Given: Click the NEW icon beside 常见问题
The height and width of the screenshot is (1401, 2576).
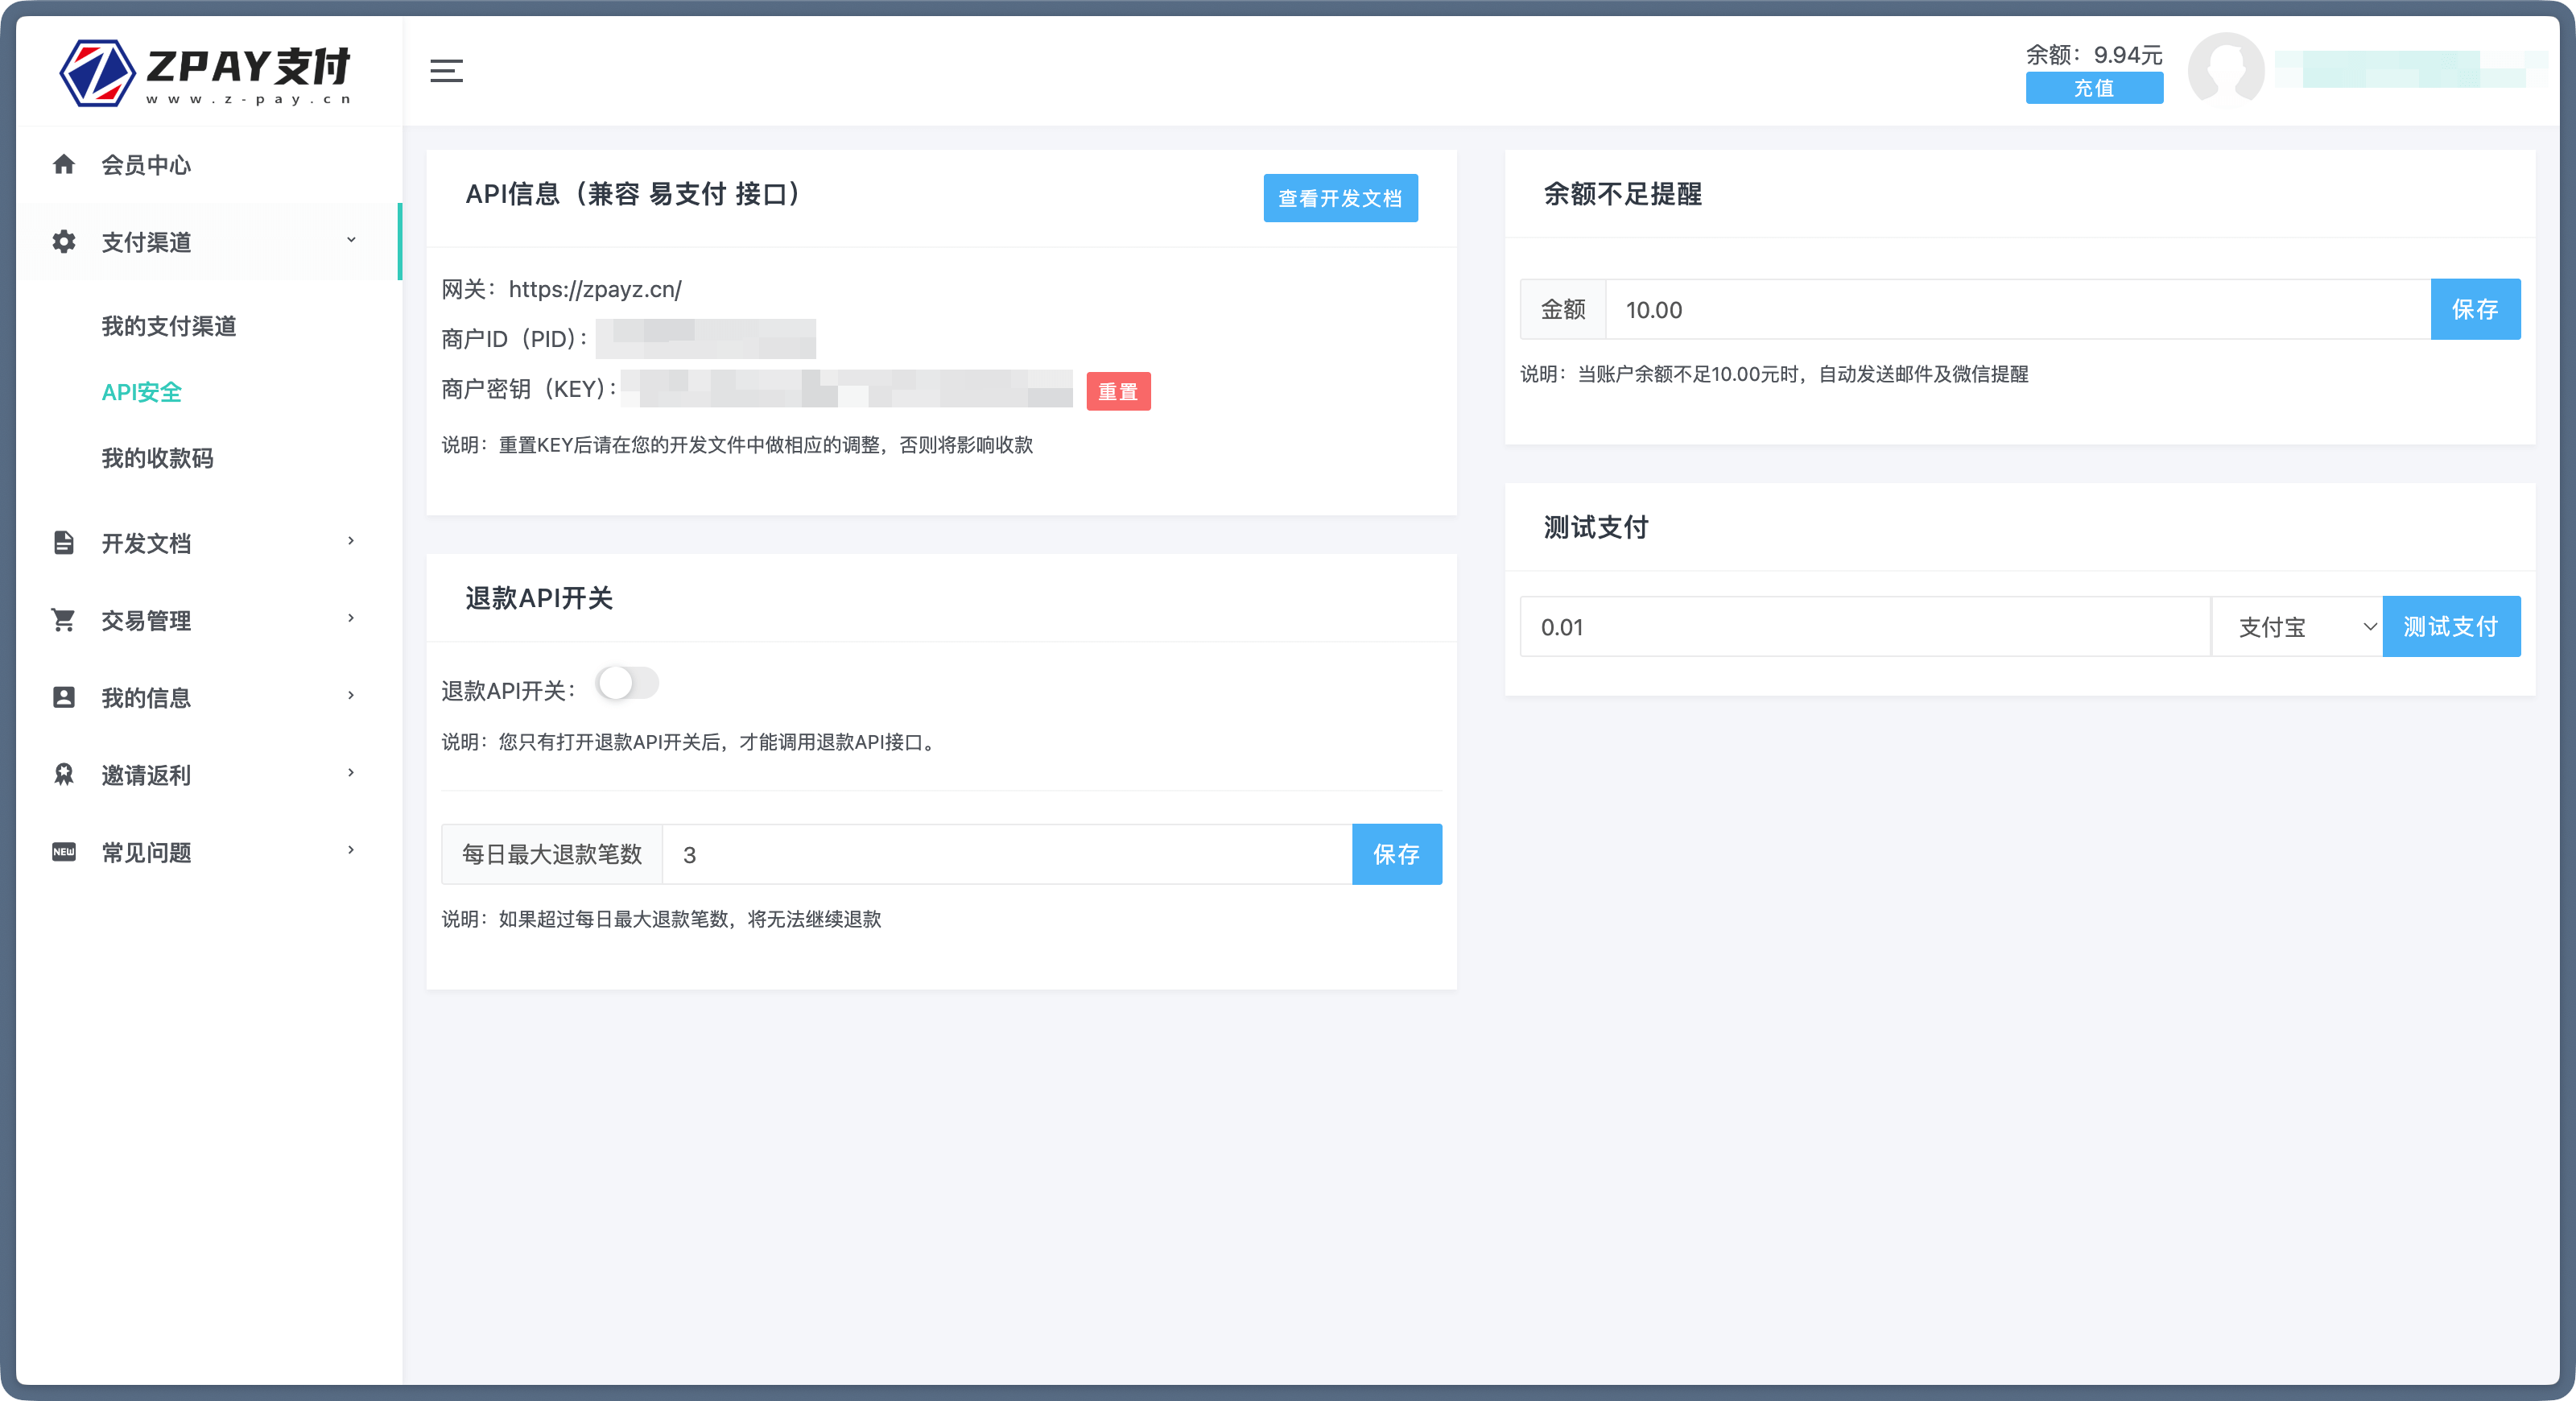Looking at the screenshot, I should pyautogui.click(x=64, y=852).
